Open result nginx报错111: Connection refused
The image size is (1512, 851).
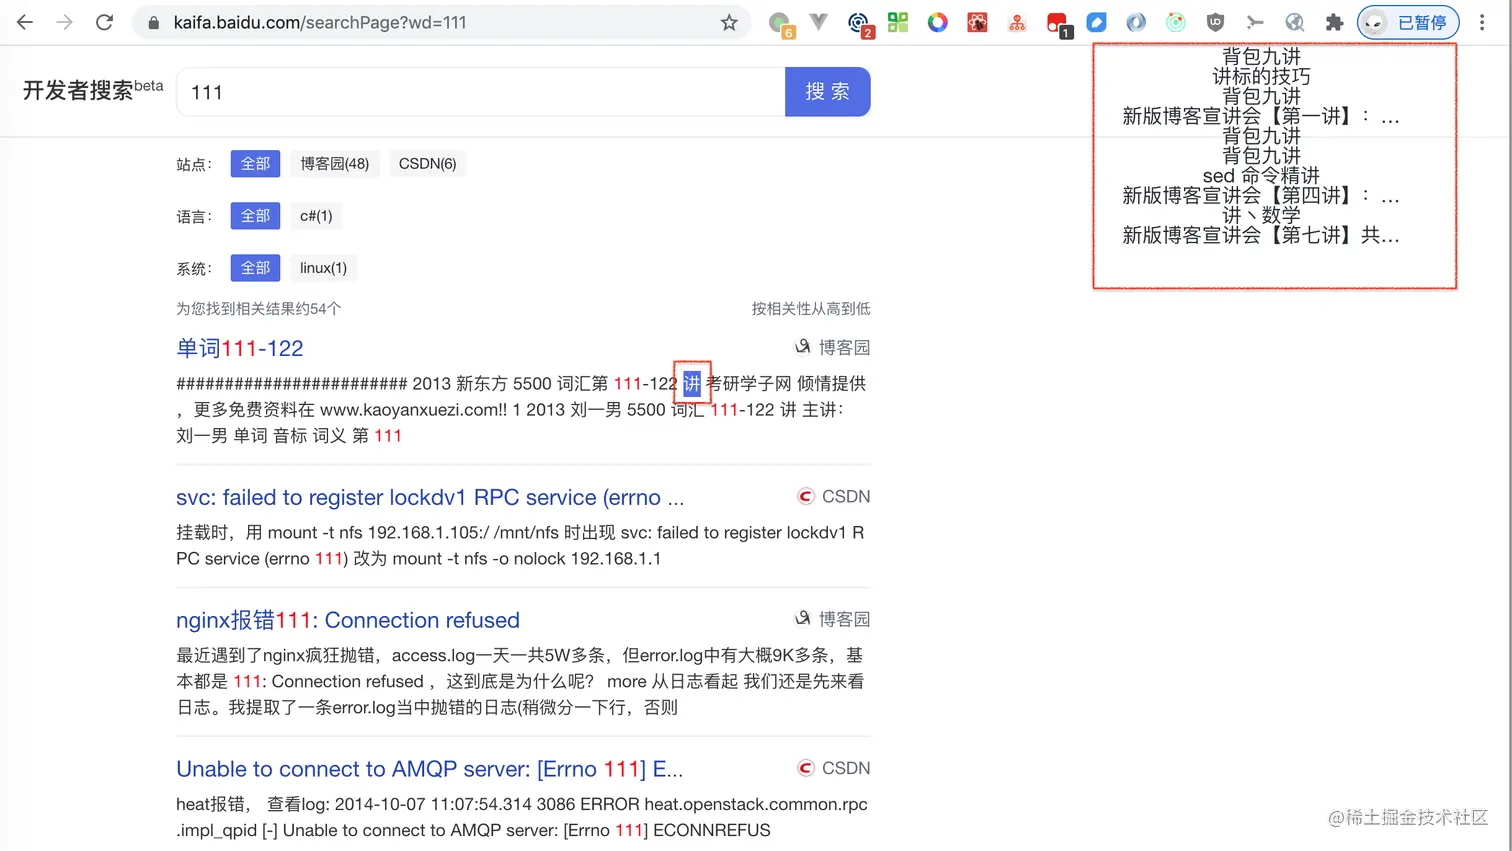click(x=348, y=620)
